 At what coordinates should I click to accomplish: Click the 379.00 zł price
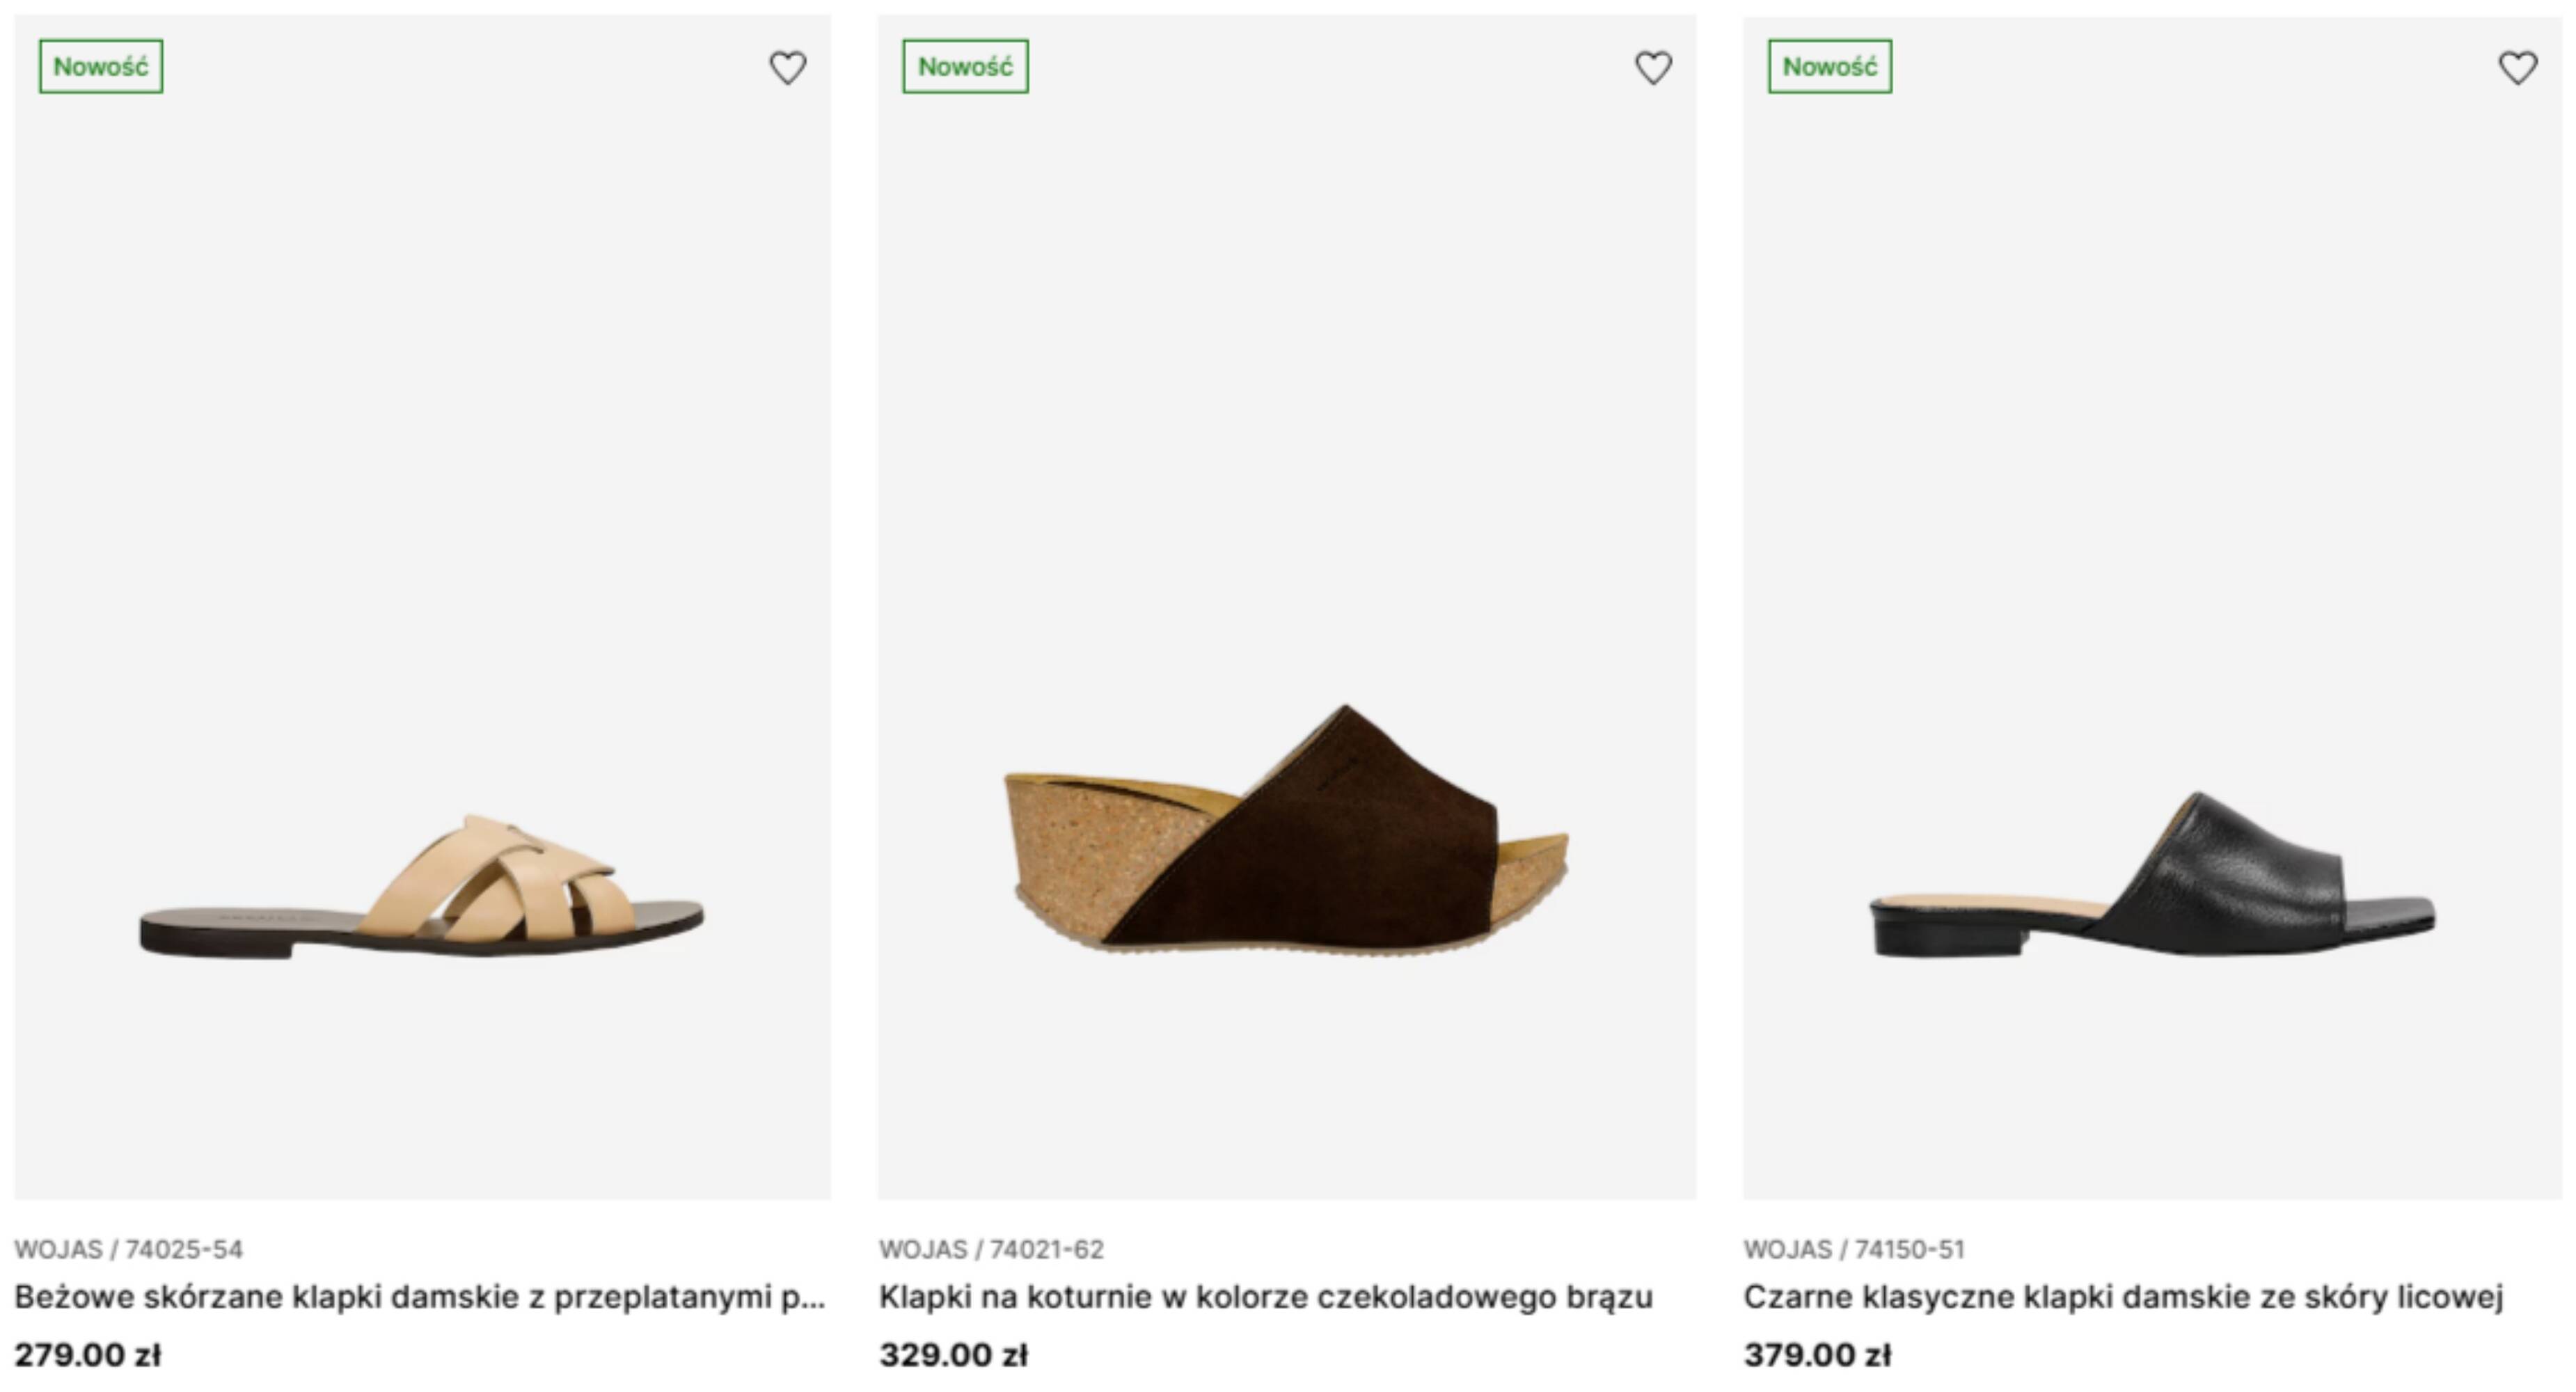[1818, 1355]
